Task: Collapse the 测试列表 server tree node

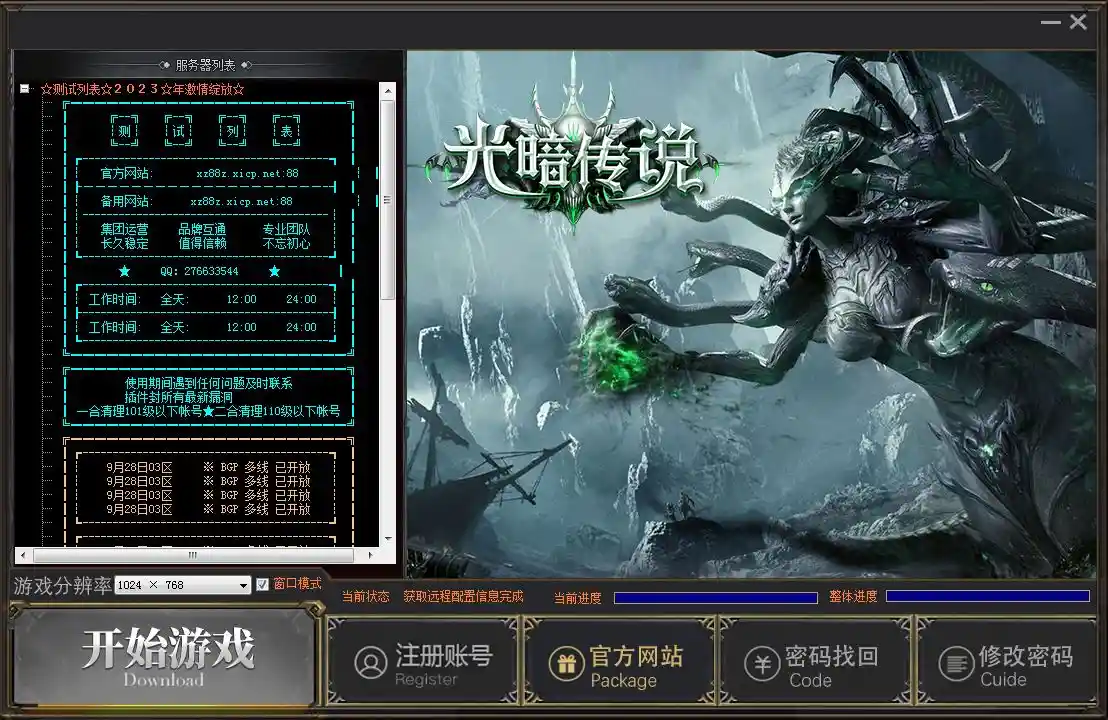Action: pyautogui.click(x=25, y=89)
